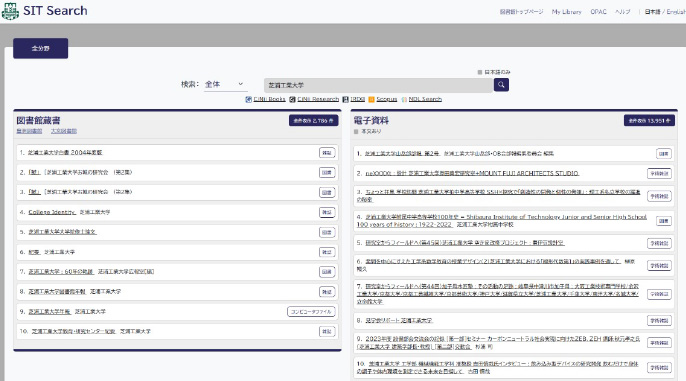Select the 全分野 tab

pyautogui.click(x=40, y=48)
